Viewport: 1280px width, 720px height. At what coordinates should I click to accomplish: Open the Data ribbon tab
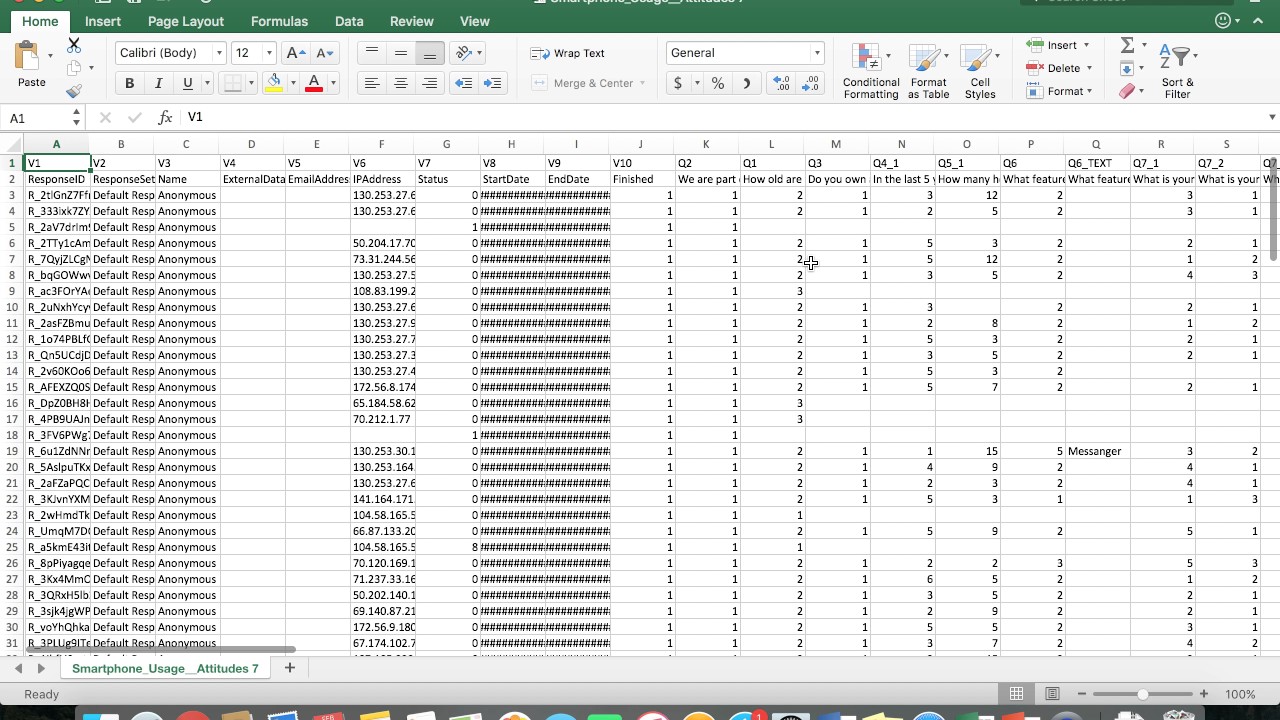(349, 21)
